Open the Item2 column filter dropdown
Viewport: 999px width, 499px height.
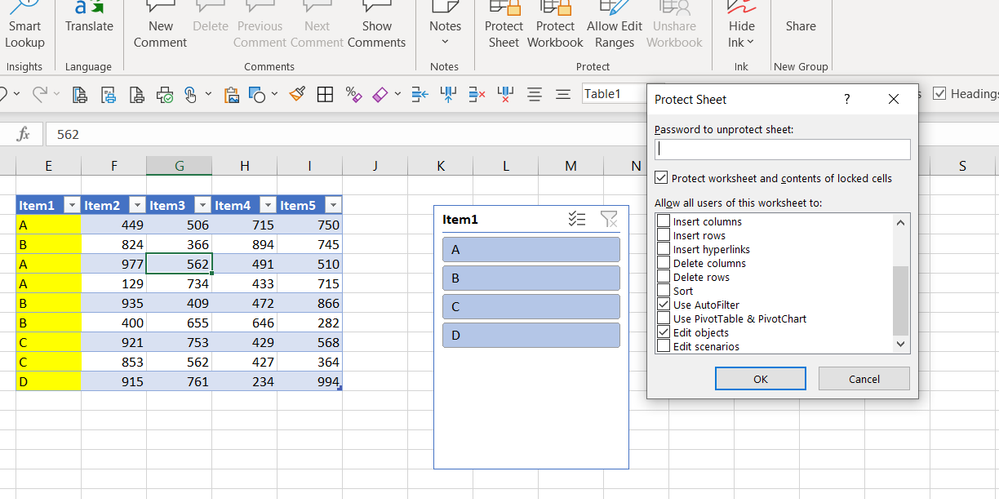(x=137, y=205)
